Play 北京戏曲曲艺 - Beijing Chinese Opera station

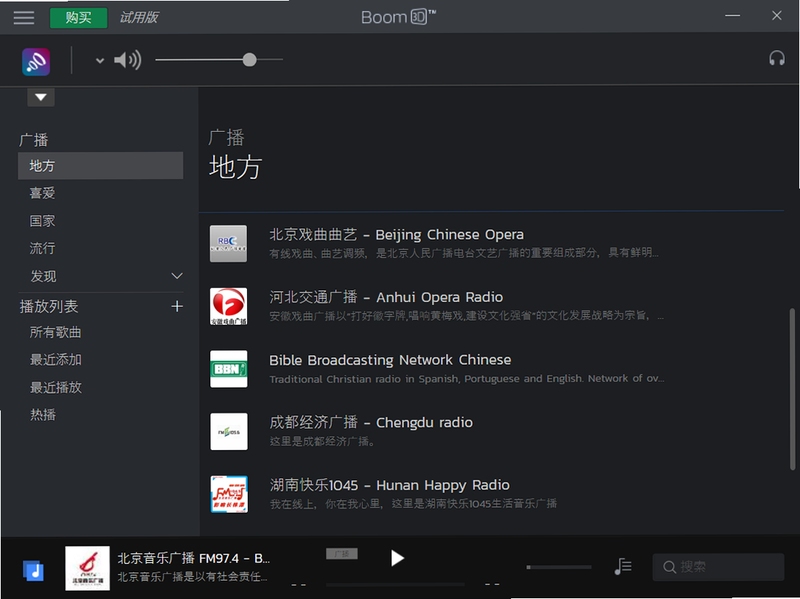pyautogui.click(x=396, y=234)
